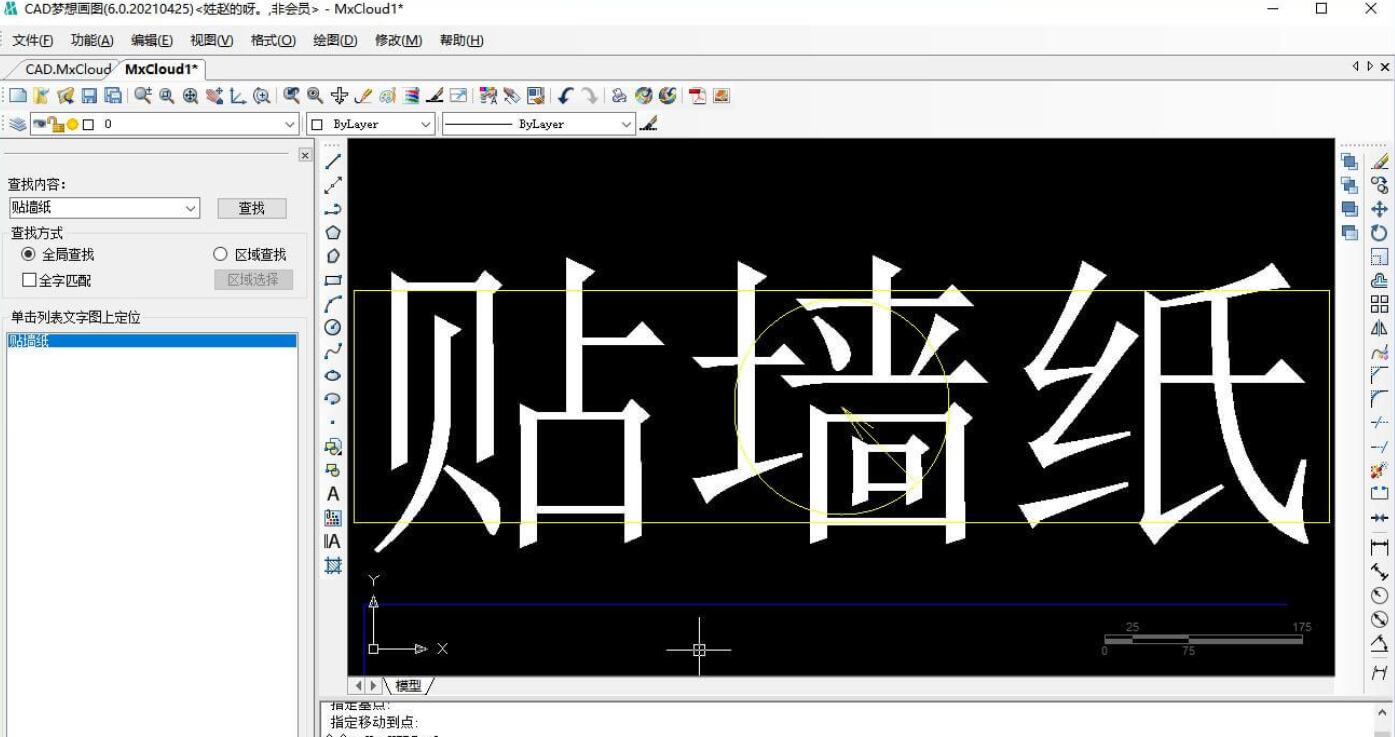Toggle the layer visibility eye icon
This screenshot has height=737, width=1395.
click(40, 124)
